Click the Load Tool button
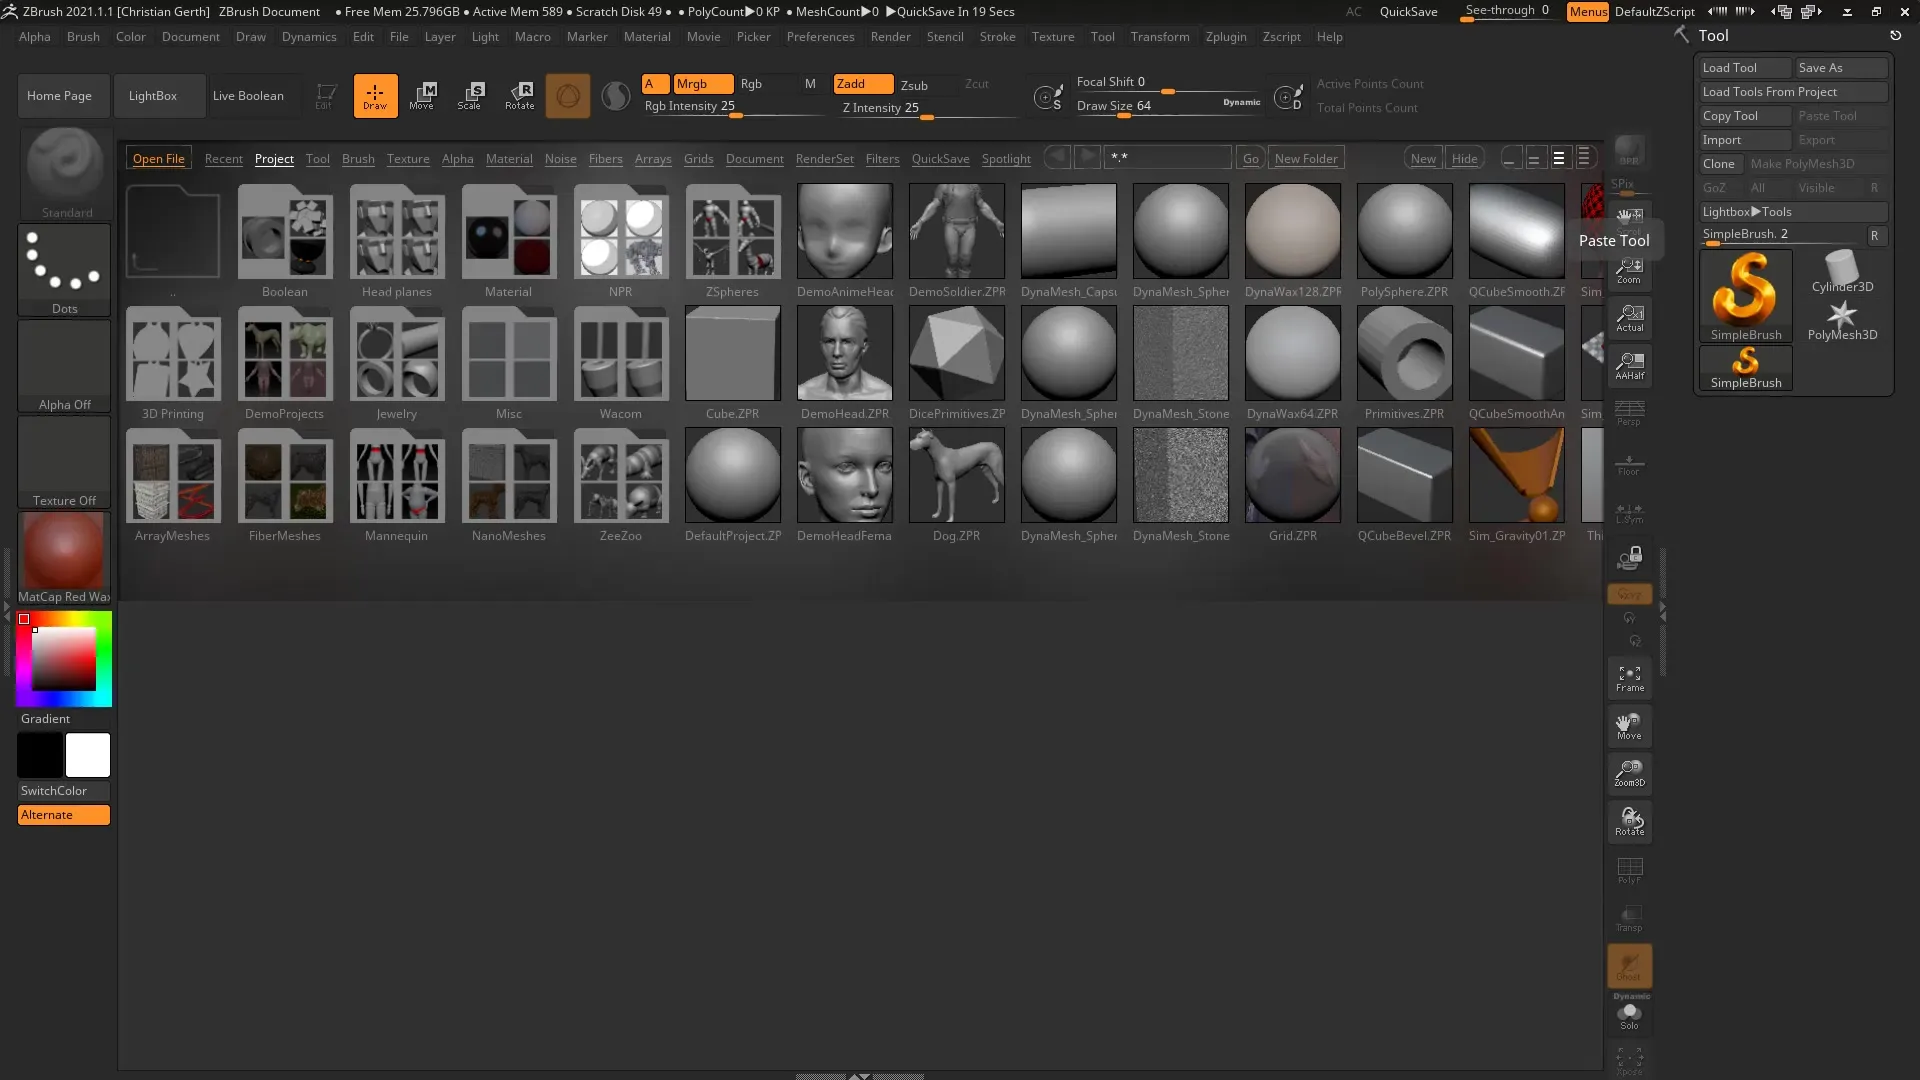Image resolution: width=1920 pixels, height=1080 pixels. 1745,68
